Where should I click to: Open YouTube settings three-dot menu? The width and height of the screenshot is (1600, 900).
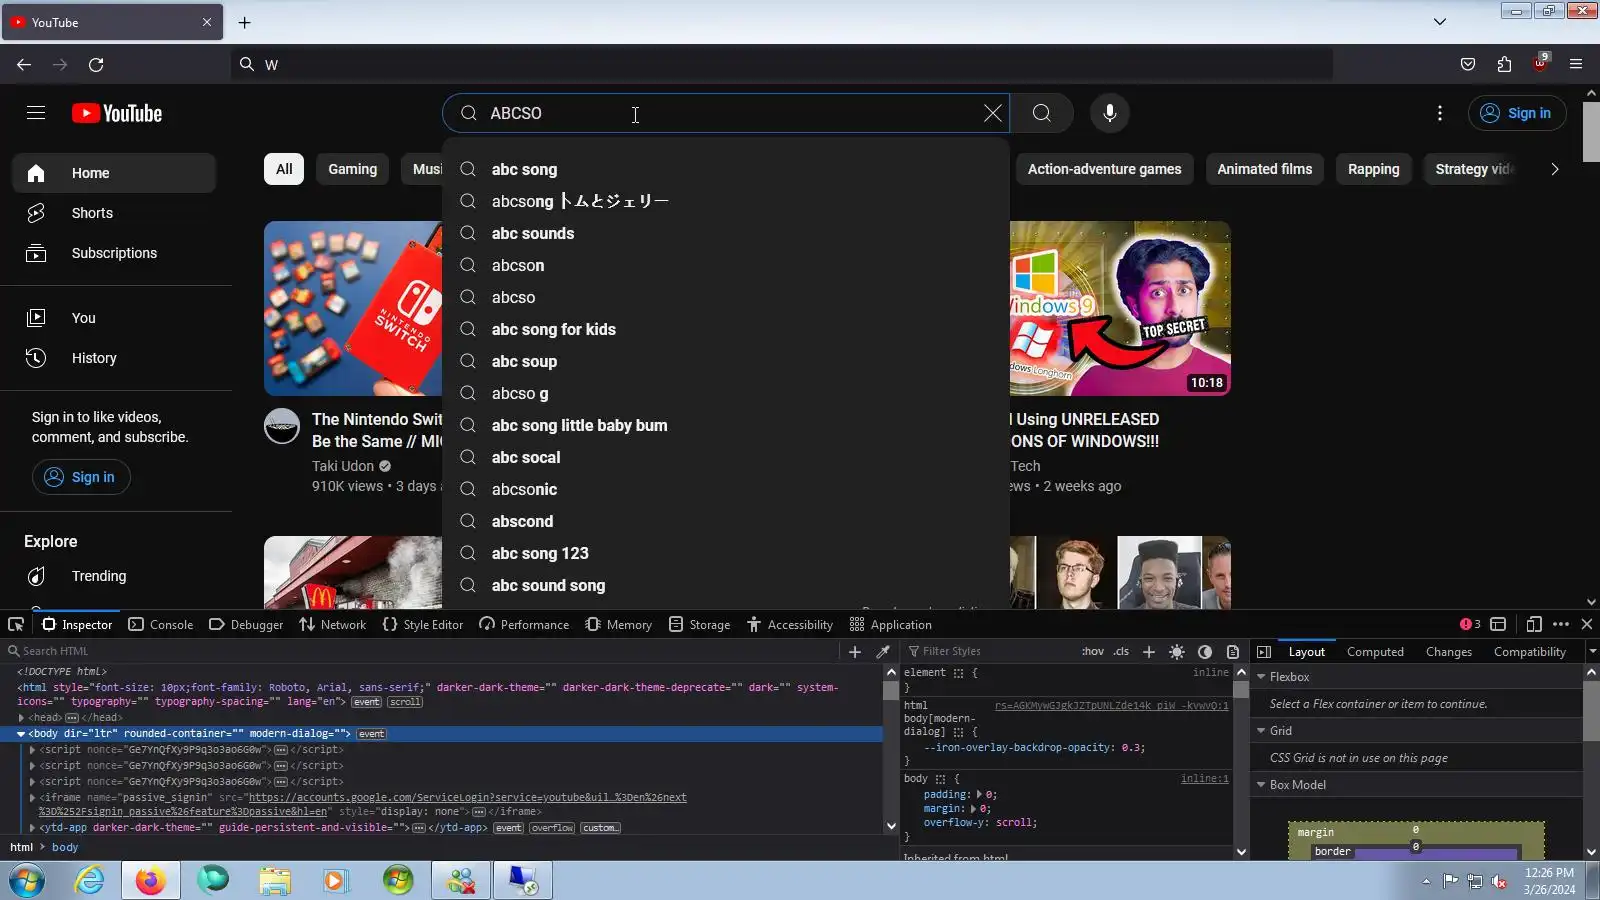click(x=1440, y=113)
